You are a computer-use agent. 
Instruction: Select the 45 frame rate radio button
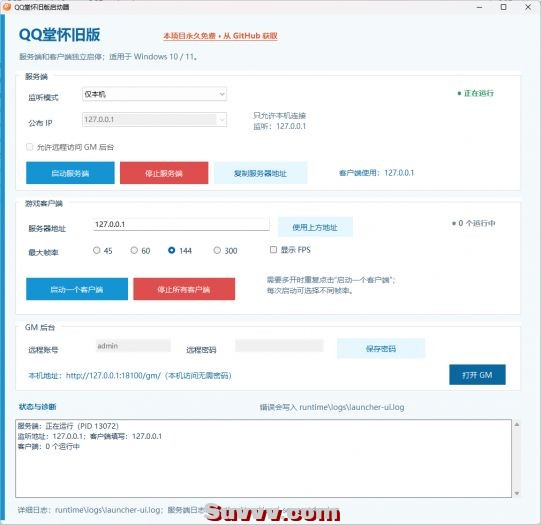tap(97, 250)
